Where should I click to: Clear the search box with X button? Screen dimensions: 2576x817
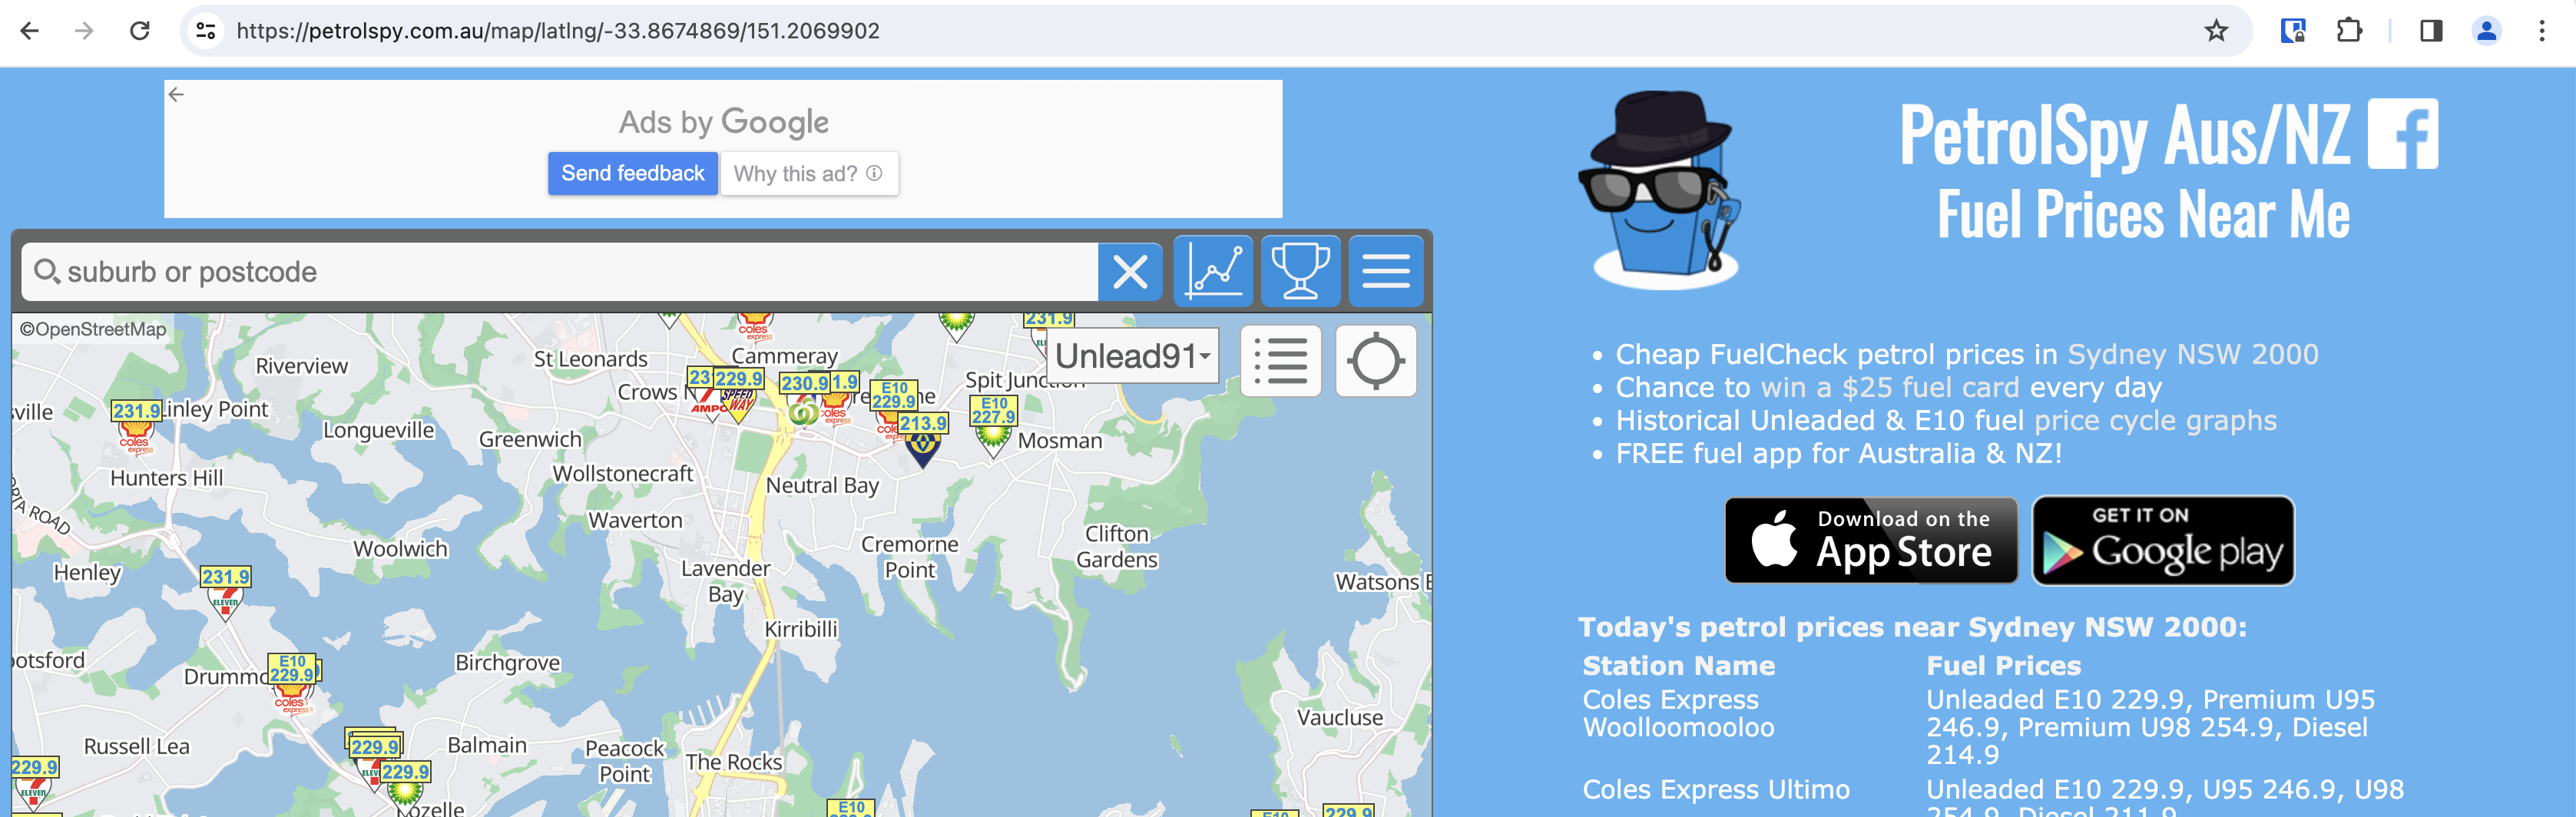tap(1130, 272)
